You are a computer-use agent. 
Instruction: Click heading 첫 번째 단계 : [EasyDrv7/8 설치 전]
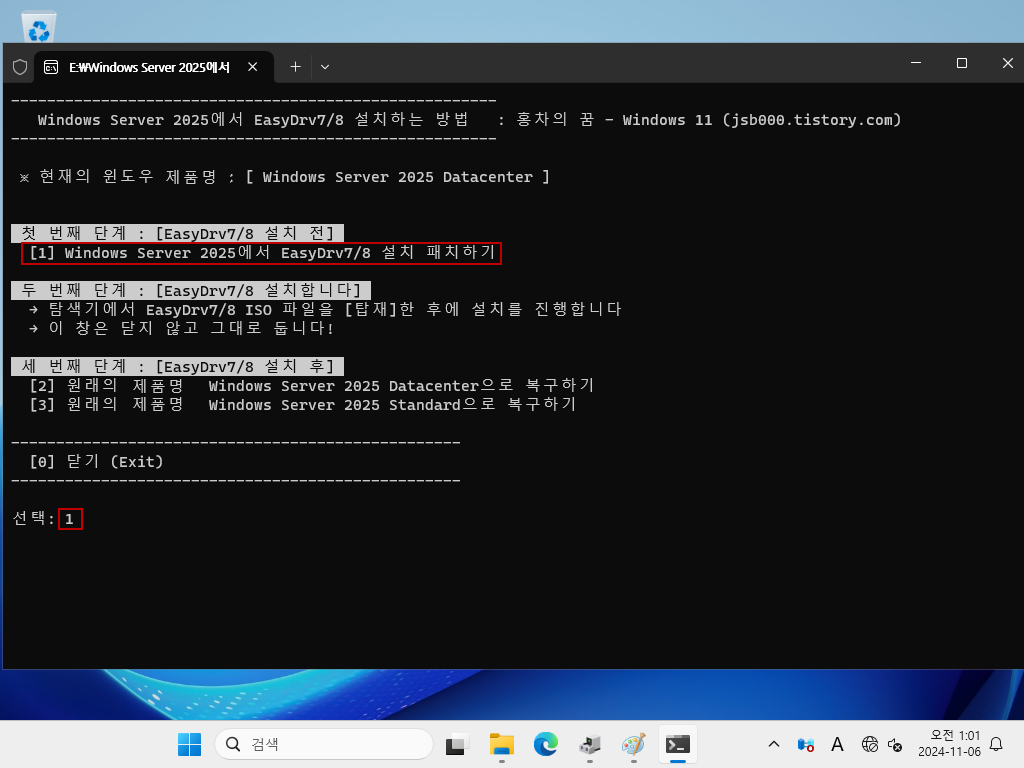click(177, 233)
